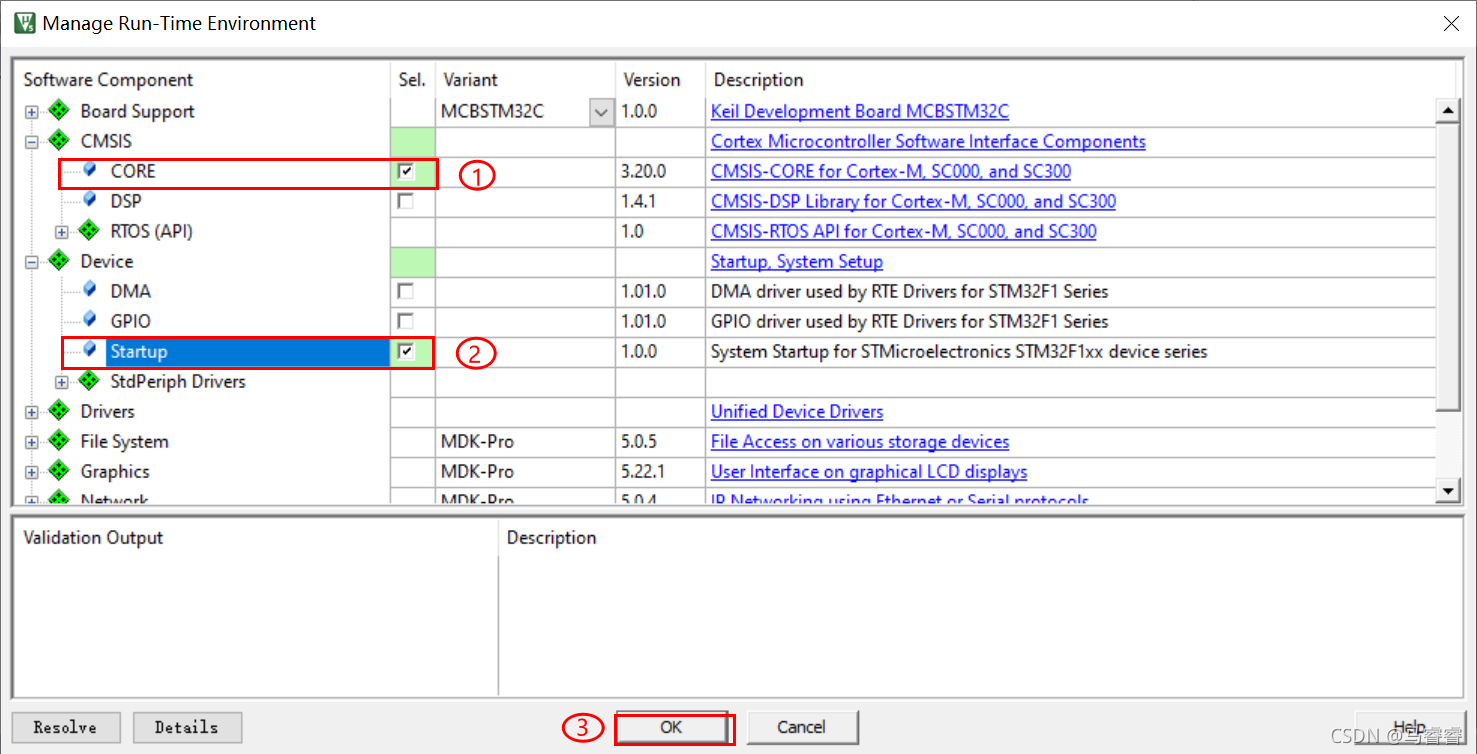The height and width of the screenshot is (754, 1477).
Task: Click the component list scroll-up arrow
Action: (x=1447, y=110)
